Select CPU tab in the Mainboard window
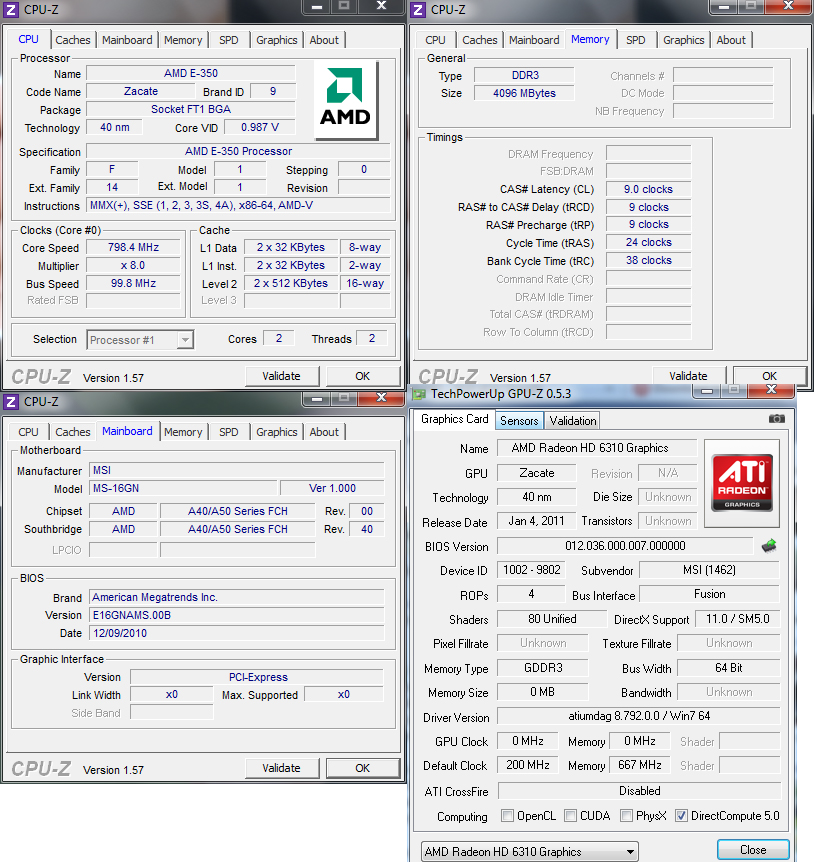814x862 pixels. pos(28,432)
